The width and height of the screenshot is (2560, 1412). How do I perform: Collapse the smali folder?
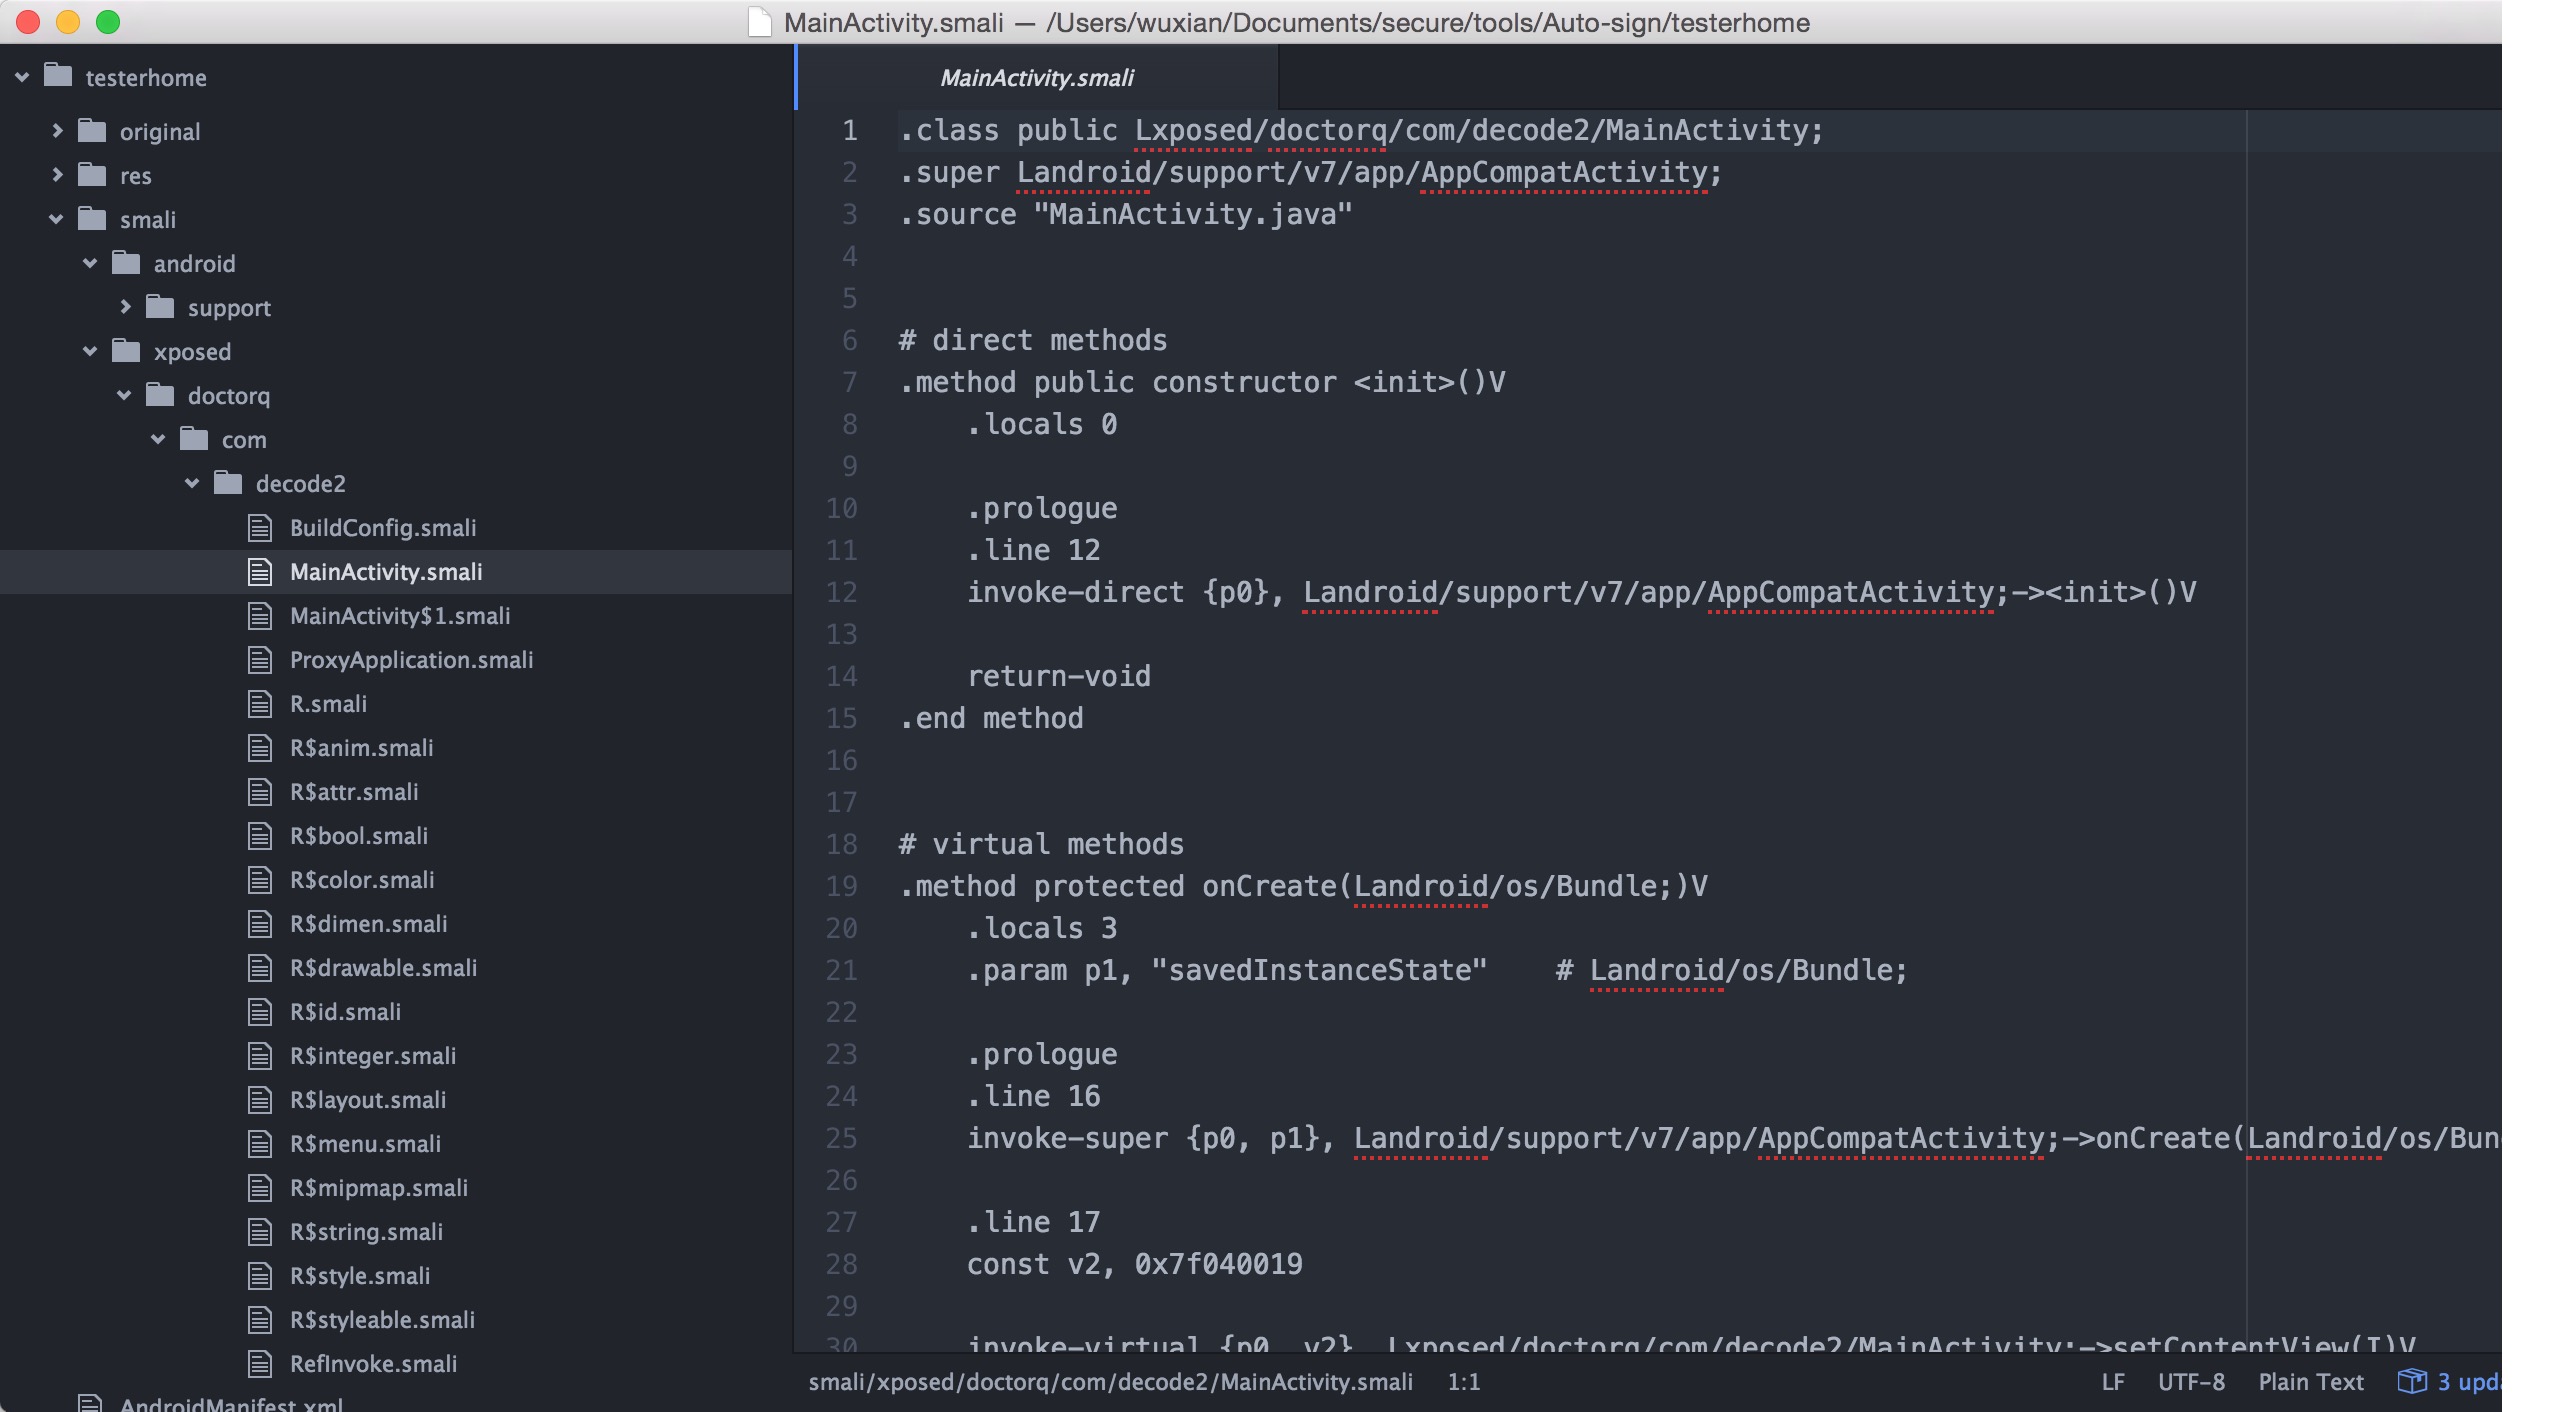point(57,219)
